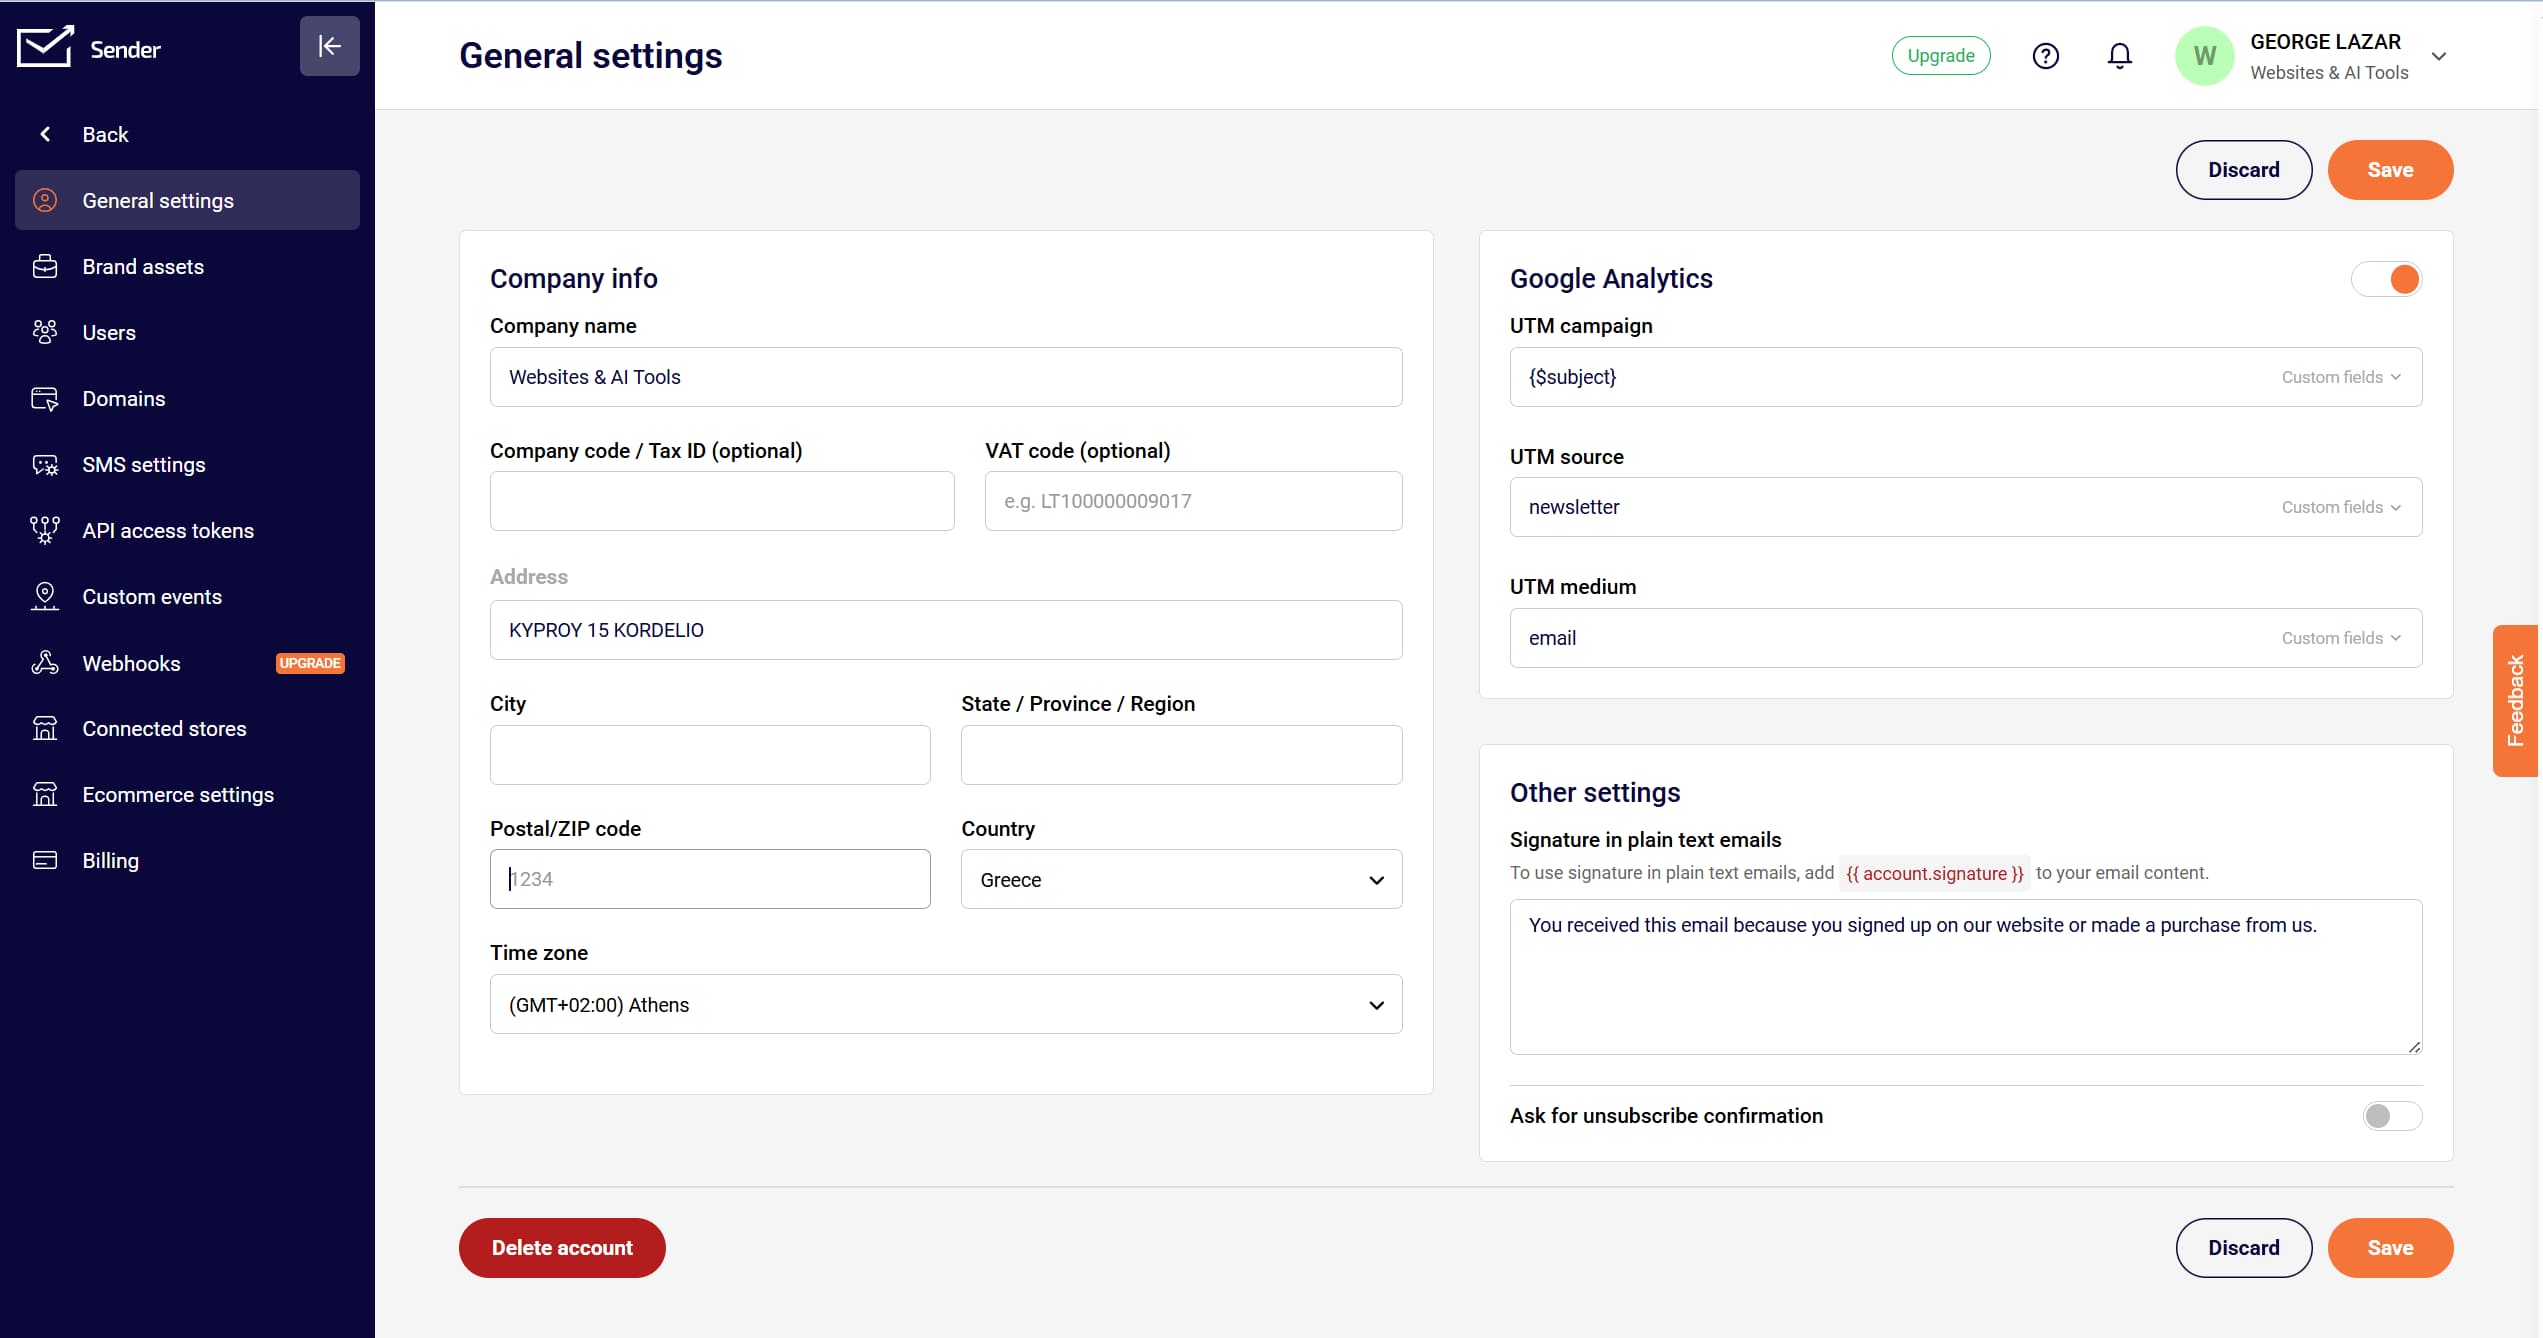
Task: Click the top Discard button
Action: pos(2243,170)
